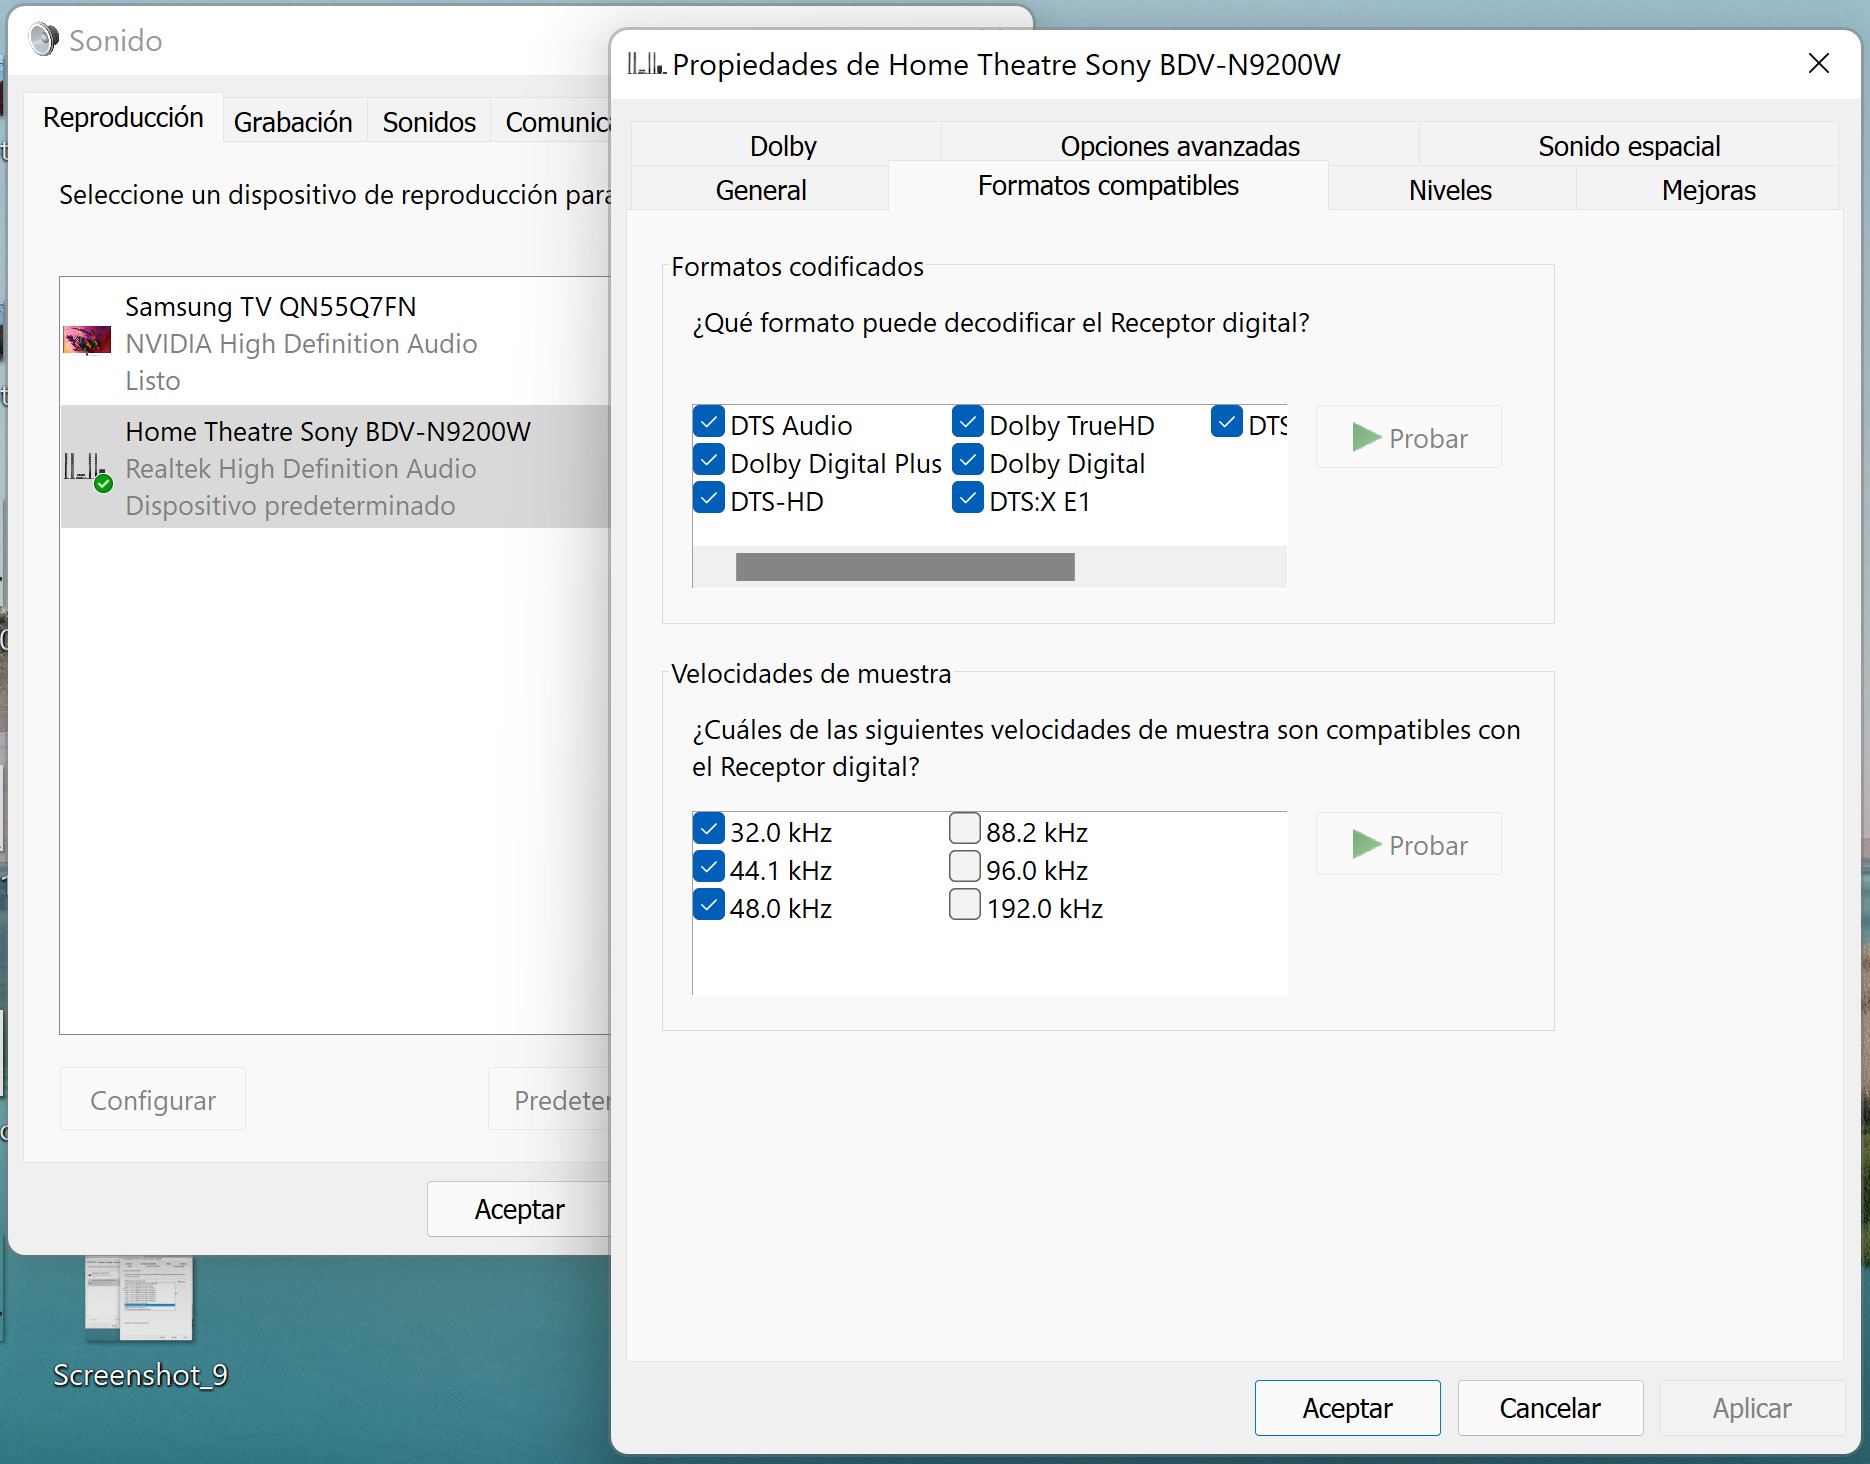Click the horizontal scrollbar under encoded formats
The image size is (1870, 1464).
tap(905, 567)
